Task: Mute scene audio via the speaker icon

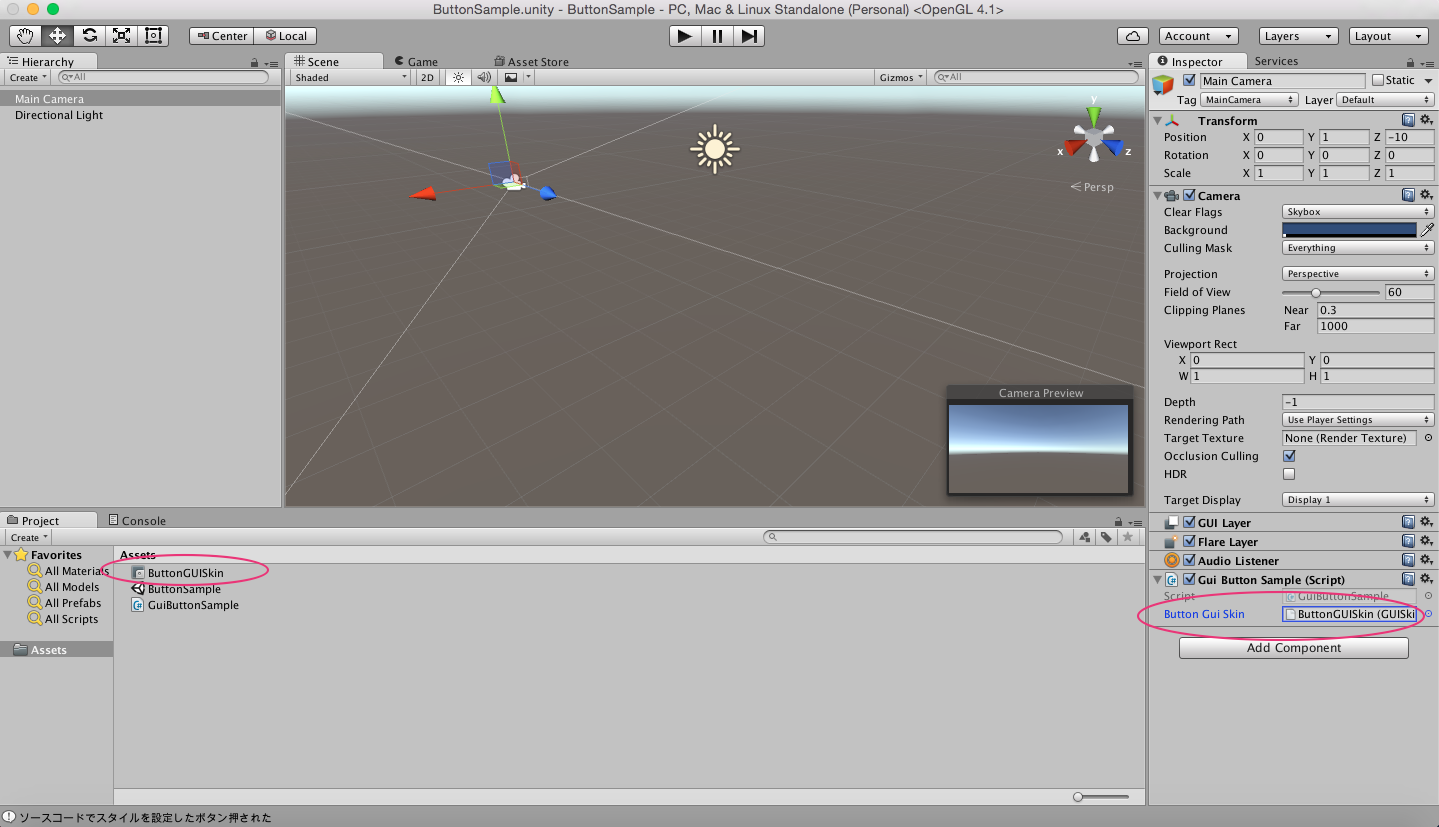Action: click(x=483, y=76)
